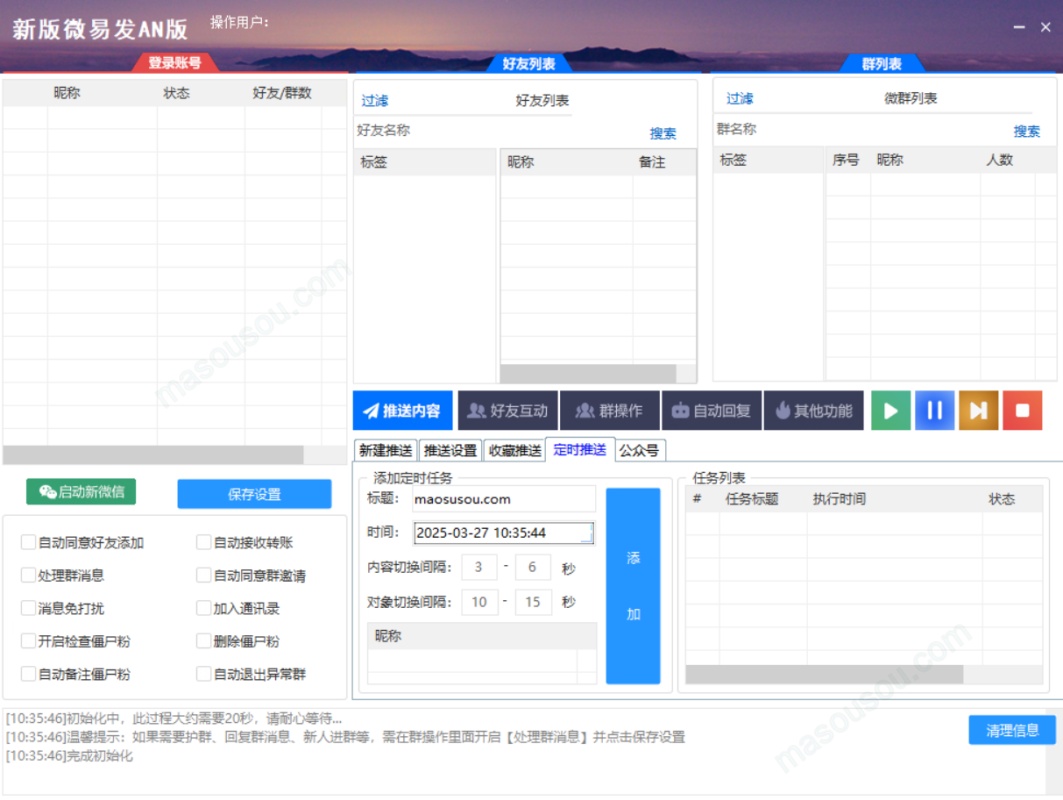Switch to the 新建推送 tab
1063x800 pixels.
coord(386,450)
